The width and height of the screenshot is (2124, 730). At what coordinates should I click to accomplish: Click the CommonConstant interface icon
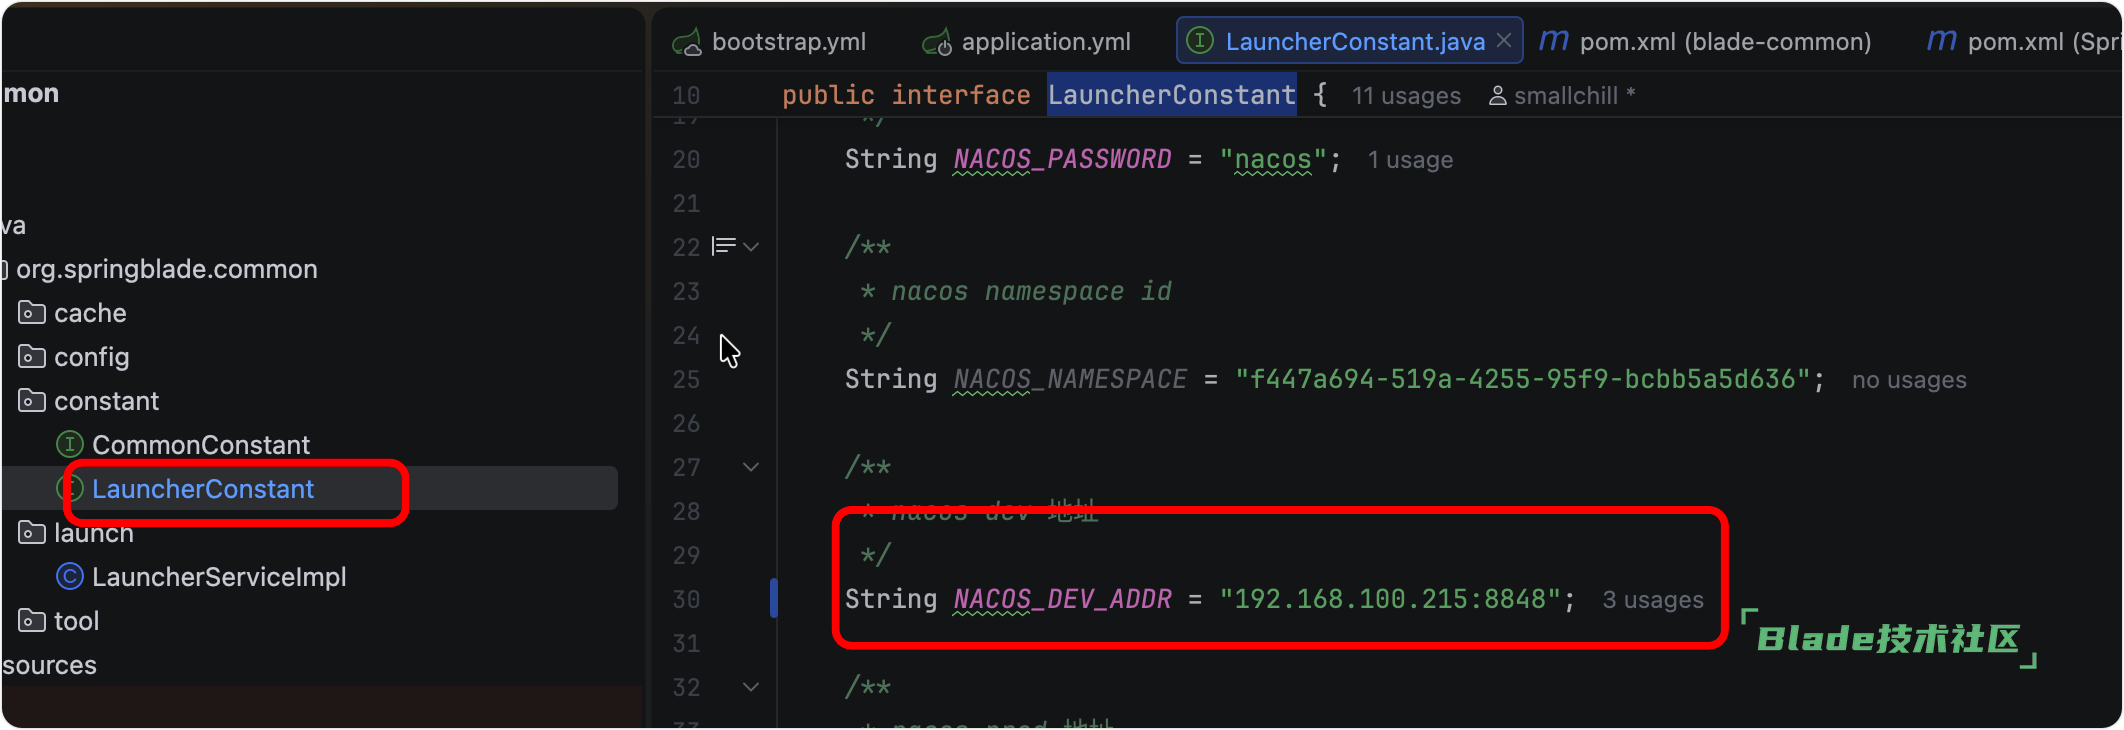click(x=70, y=444)
